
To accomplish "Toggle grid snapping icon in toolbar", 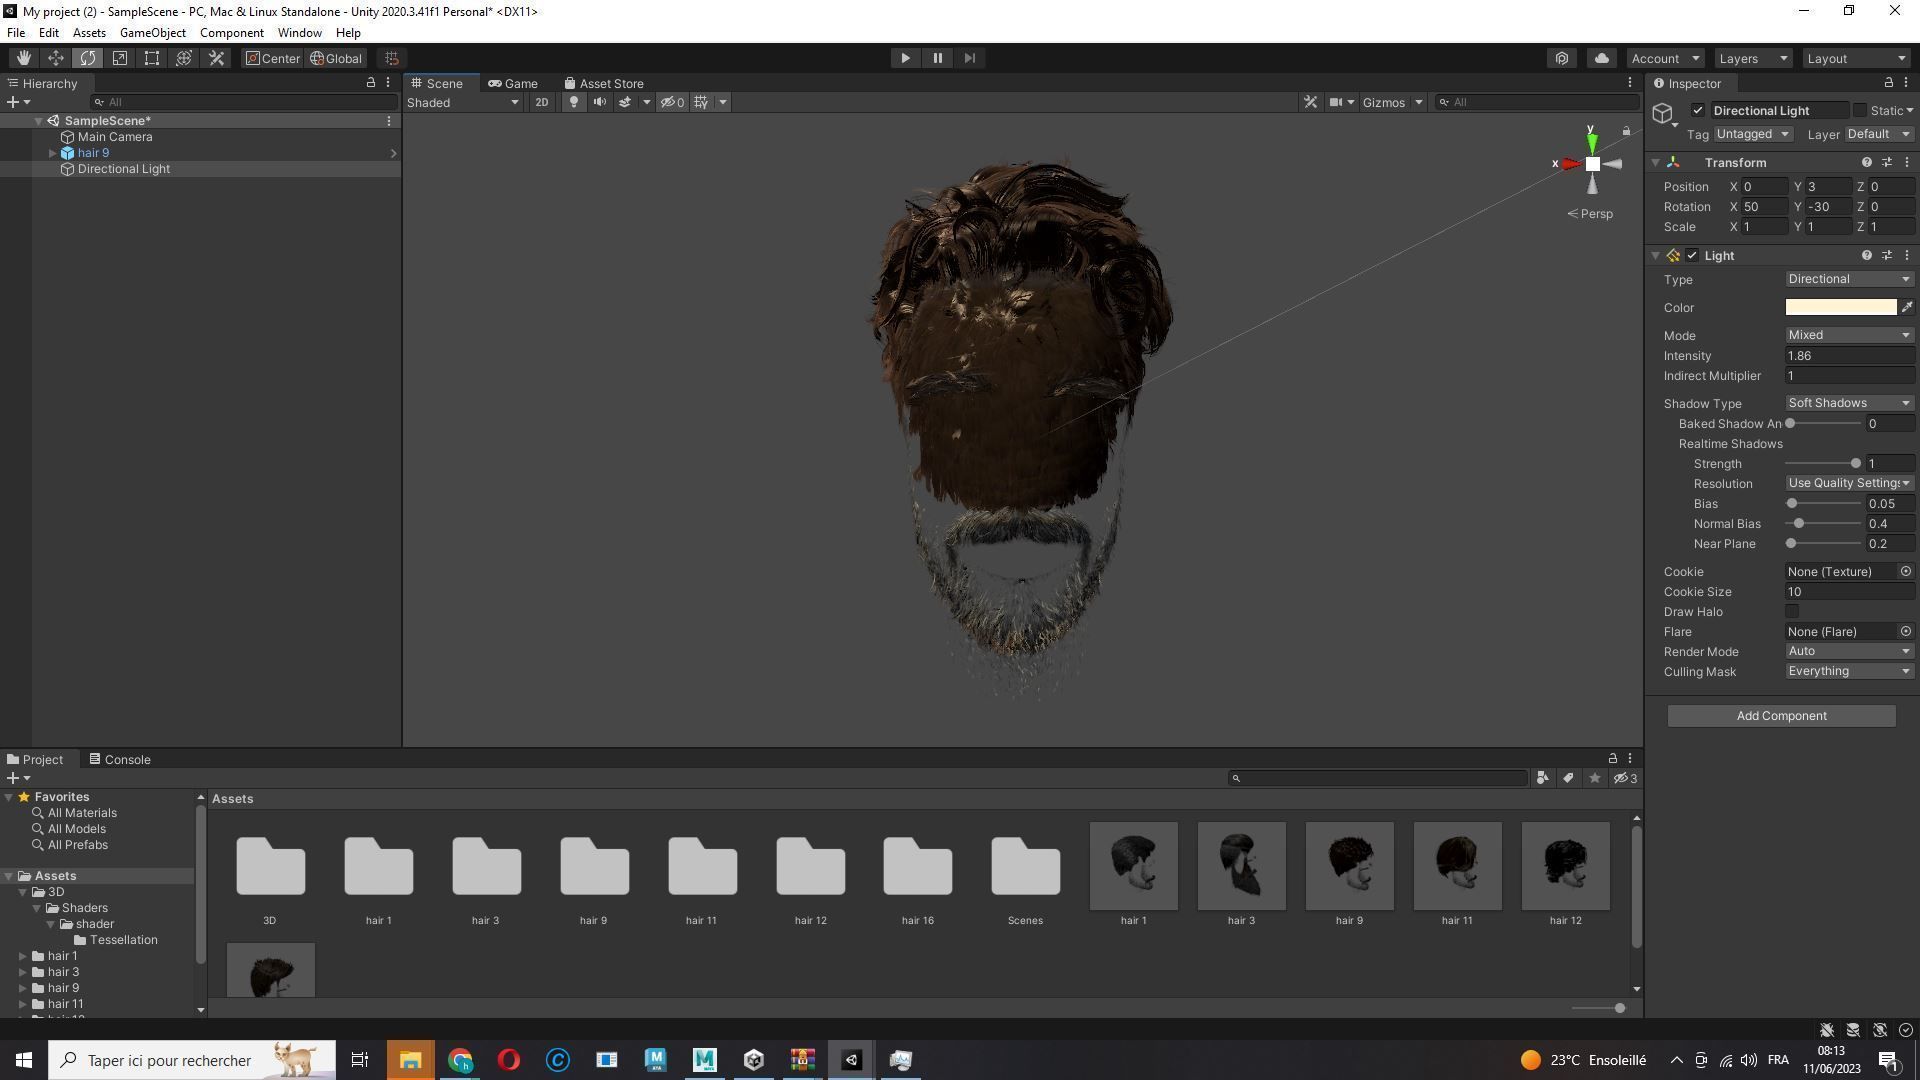I will coord(392,58).
